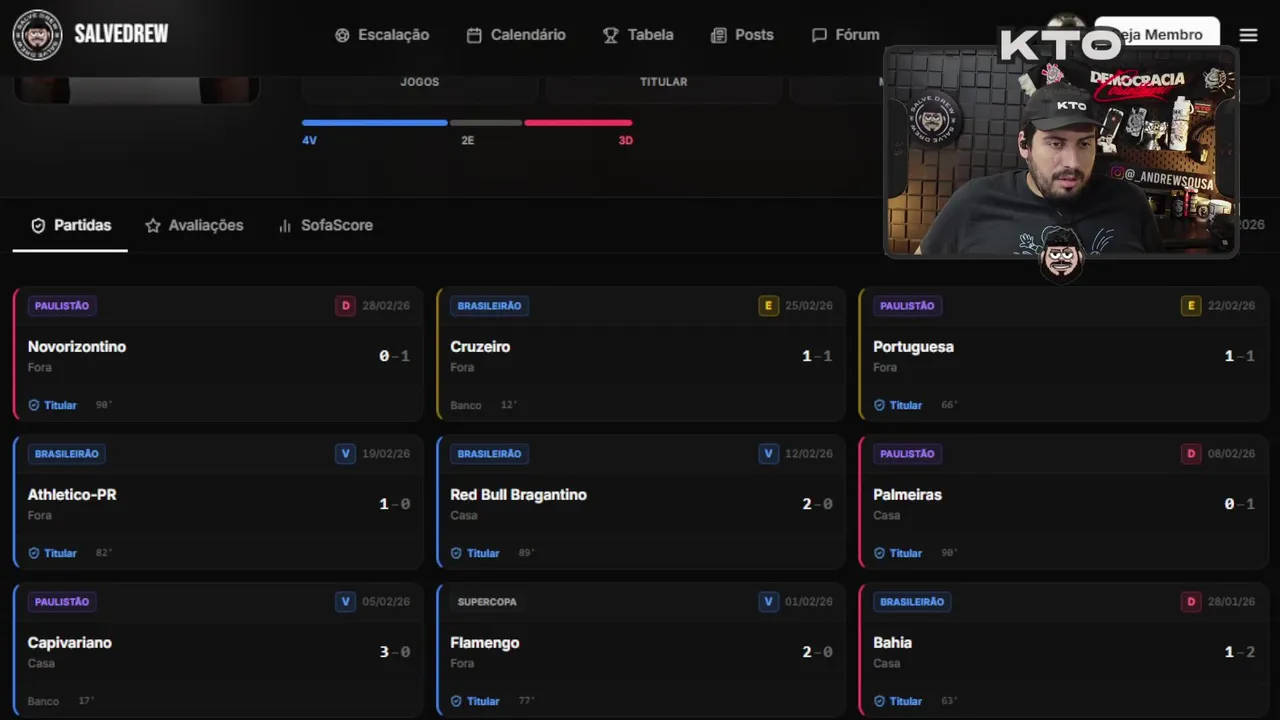Image resolution: width=1280 pixels, height=720 pixels.
Task: Click the D result badge on Palmeiras card
Action: click(1191, 454)
